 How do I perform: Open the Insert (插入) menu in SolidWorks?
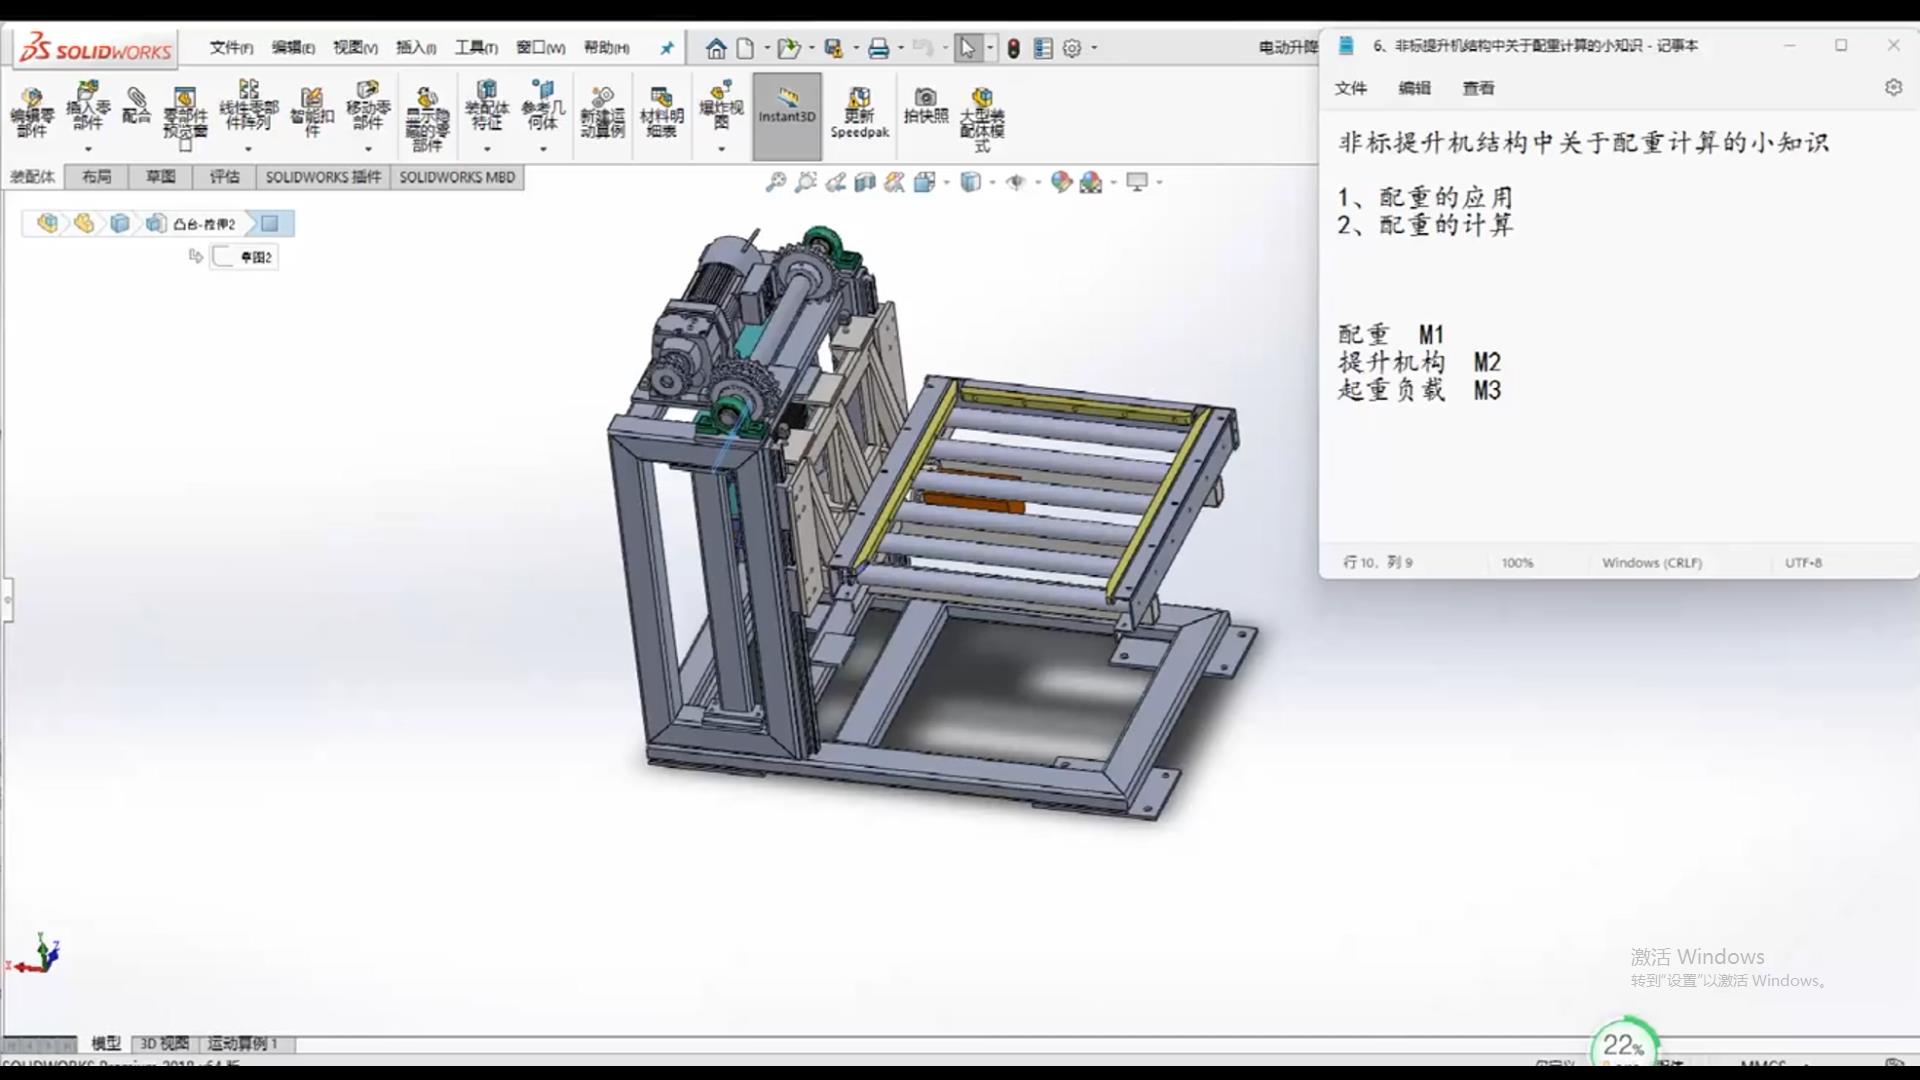point(416,48)
